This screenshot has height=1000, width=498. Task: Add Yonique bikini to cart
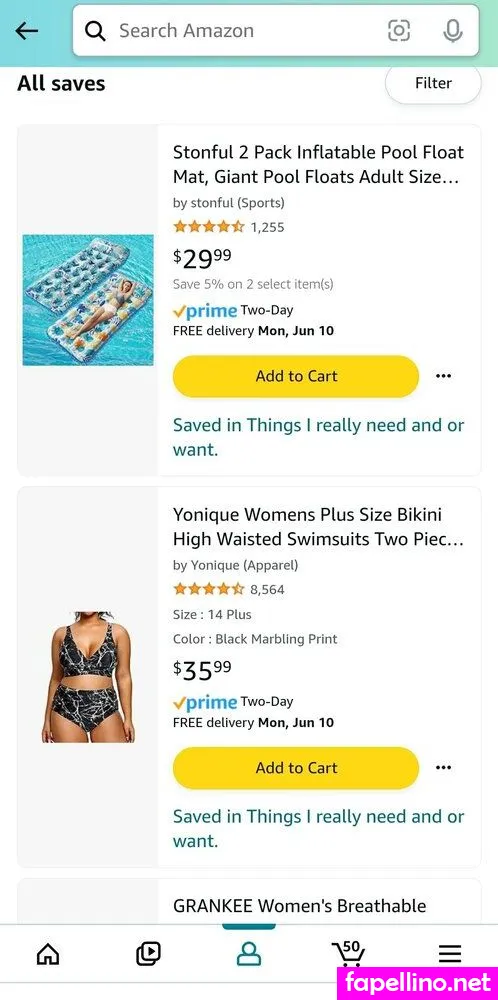(x=296, y=768)
